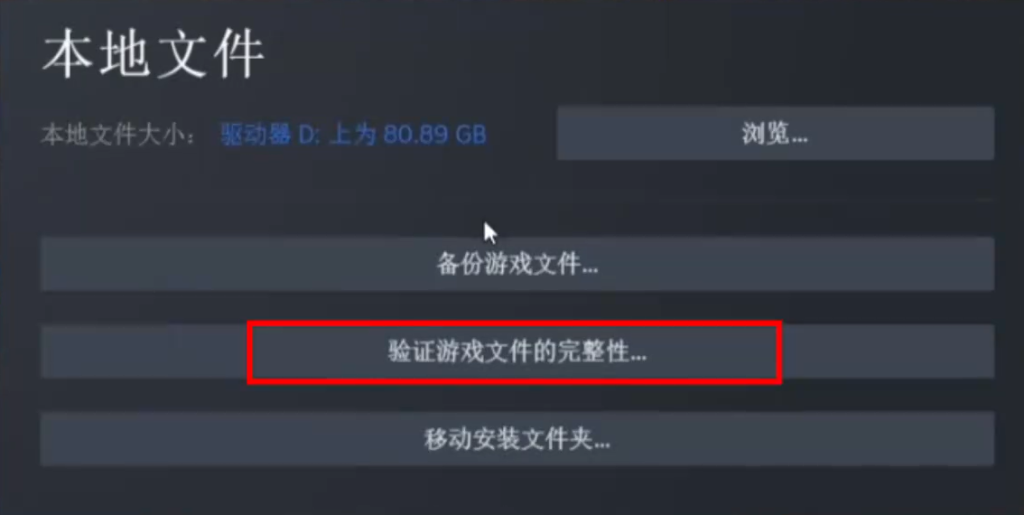This screenshot has height=515, width=1024.
Task: Select the blue 驱动器 D: text
Action: 268,135
